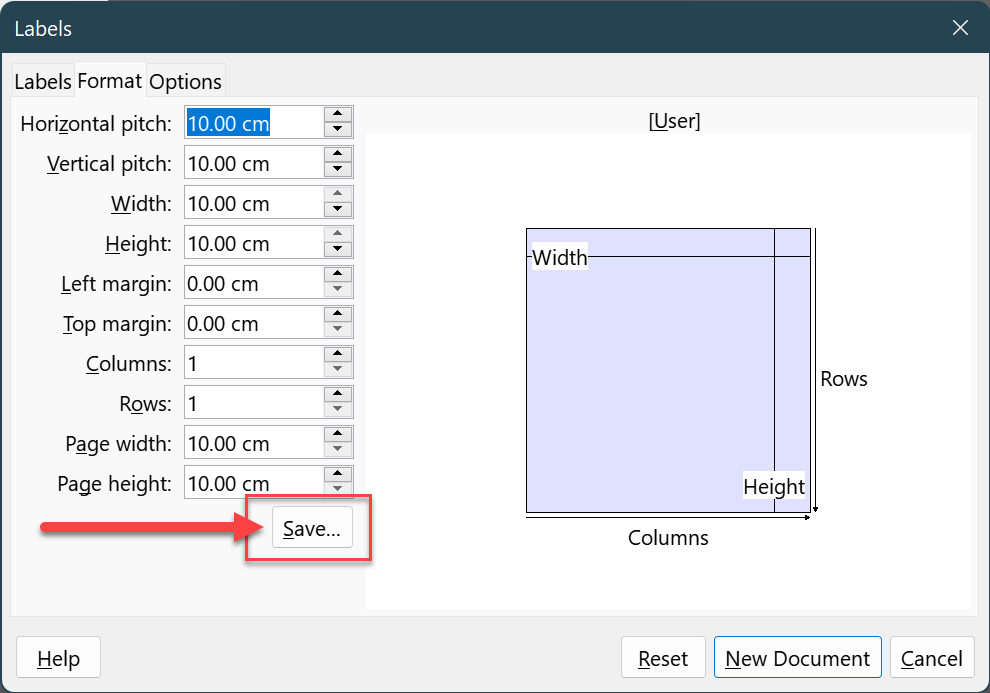Increase the Page height value
990x693 pixels.
[338, 475]
